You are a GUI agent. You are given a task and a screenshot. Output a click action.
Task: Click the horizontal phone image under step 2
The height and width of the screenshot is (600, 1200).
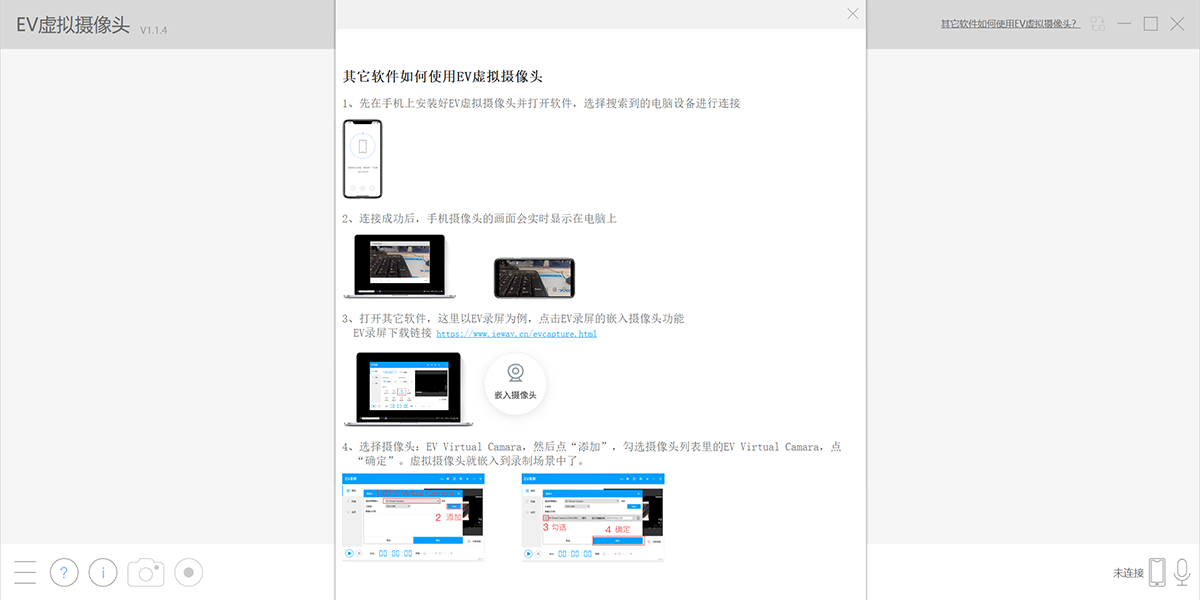534,277
